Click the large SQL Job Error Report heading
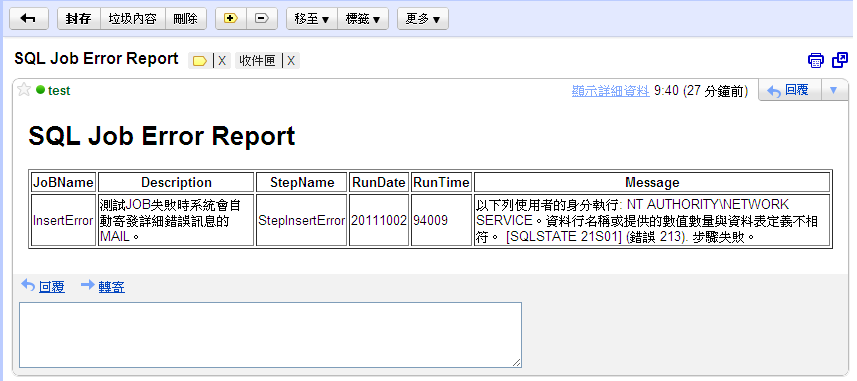Screen dimensions: 857x381 coord(162,136)
